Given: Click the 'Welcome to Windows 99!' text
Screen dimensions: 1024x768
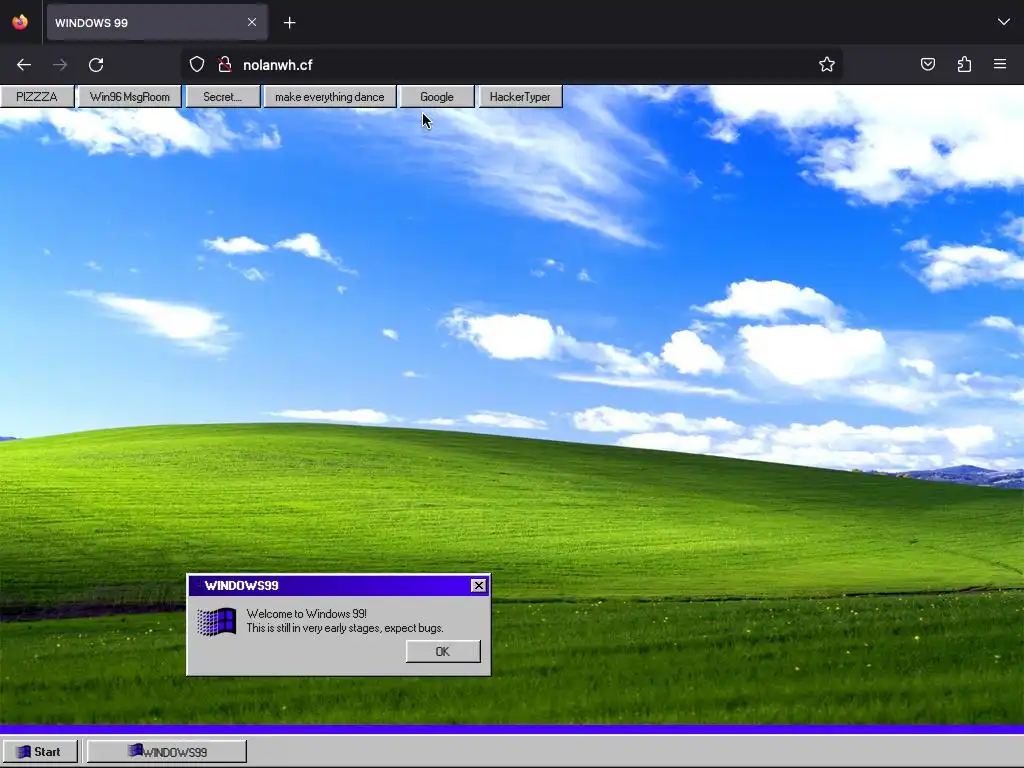Looking at the screenshot, I should point(306,614).
